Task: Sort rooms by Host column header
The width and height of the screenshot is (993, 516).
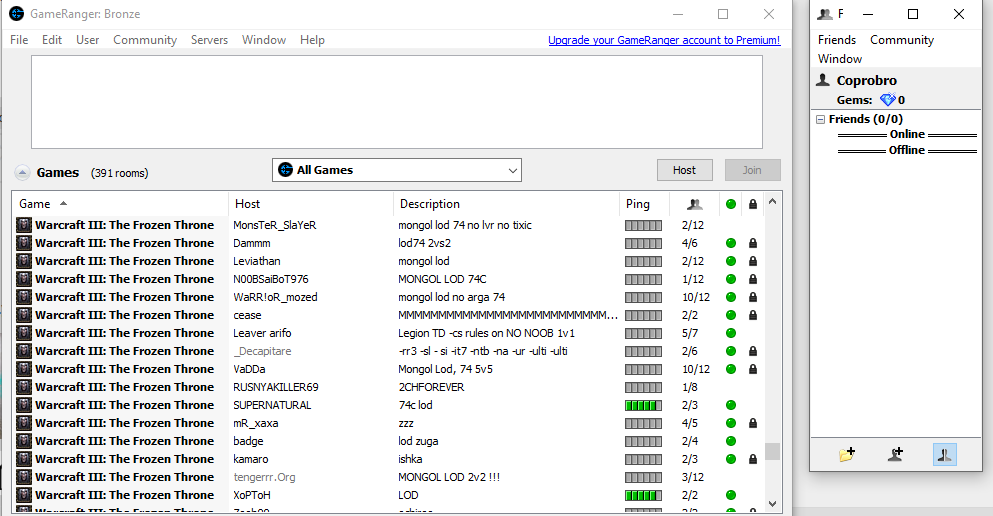Action: 311,204
